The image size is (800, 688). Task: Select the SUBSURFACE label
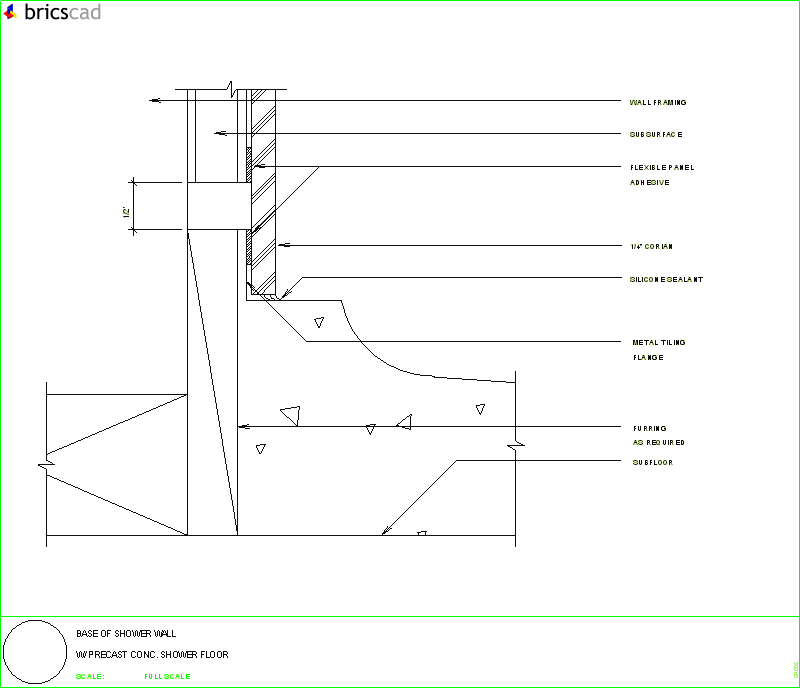coord(654,133)
